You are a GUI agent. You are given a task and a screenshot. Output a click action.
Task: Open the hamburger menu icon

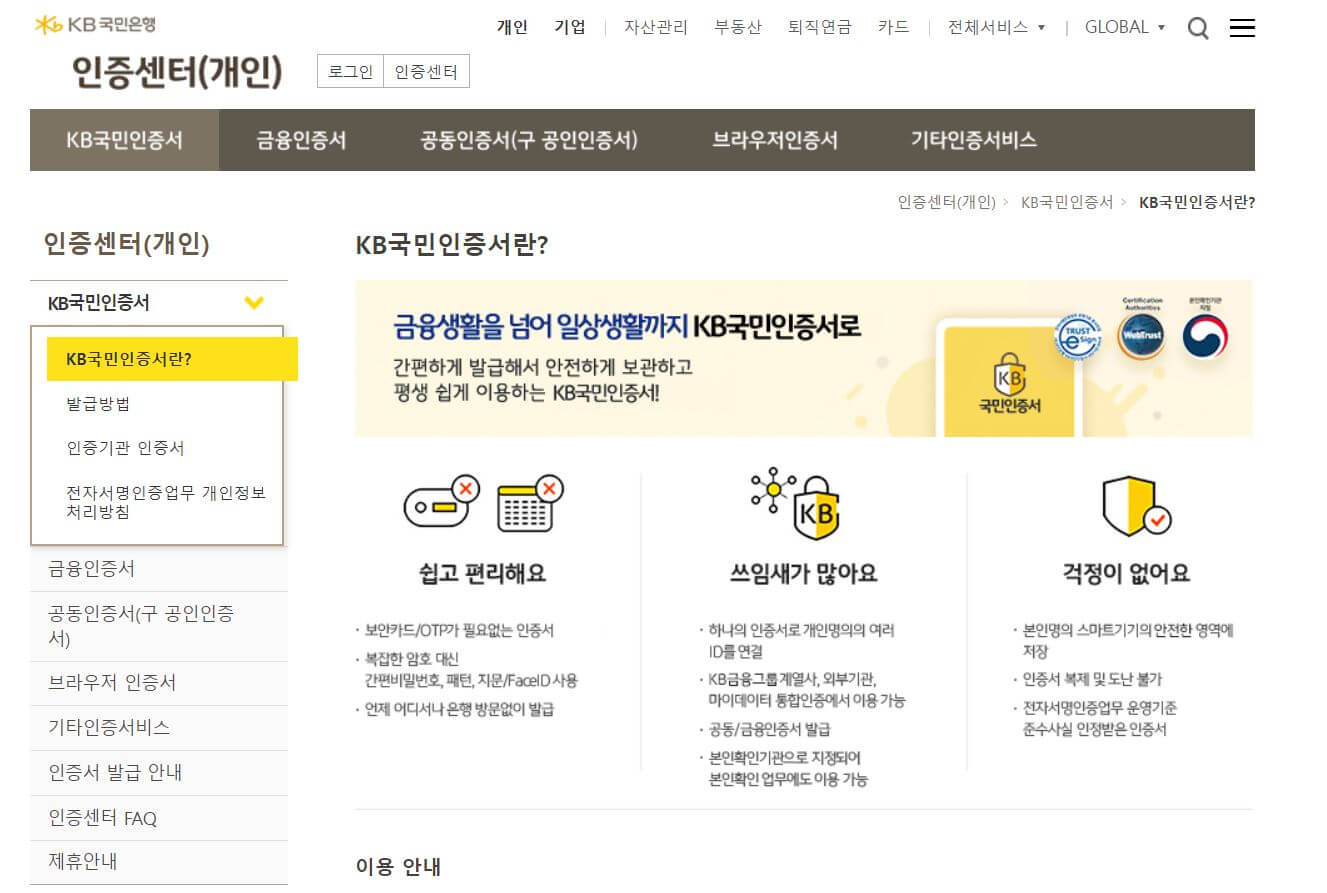coord(1242,28)
